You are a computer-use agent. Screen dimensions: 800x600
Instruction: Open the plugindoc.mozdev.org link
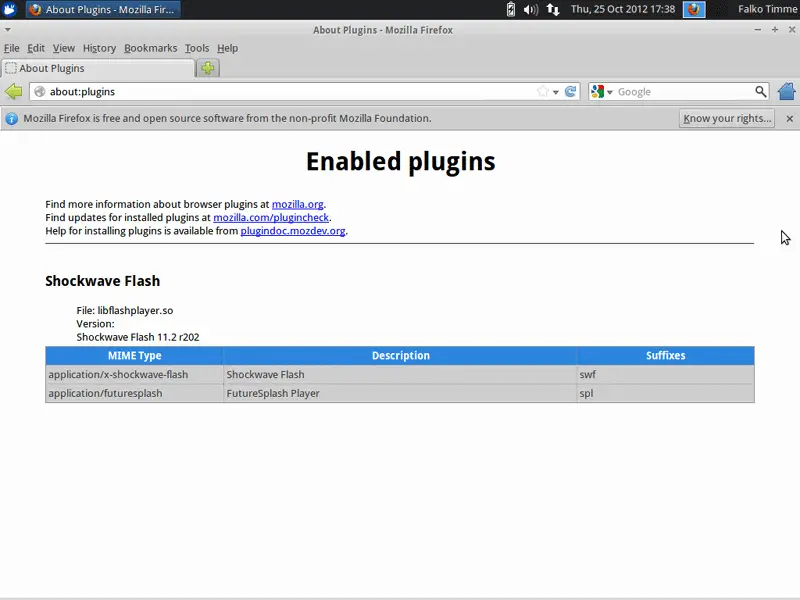[x=293, y=231]
